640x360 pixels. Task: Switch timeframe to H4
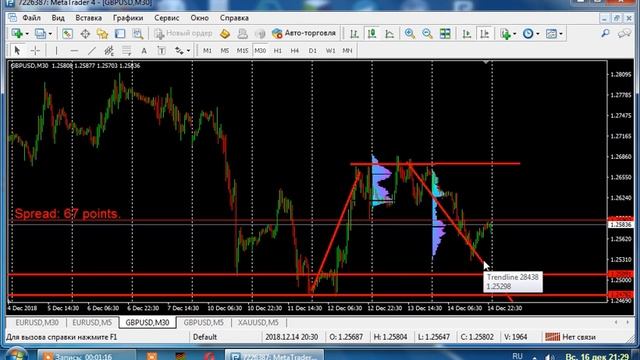295,51
